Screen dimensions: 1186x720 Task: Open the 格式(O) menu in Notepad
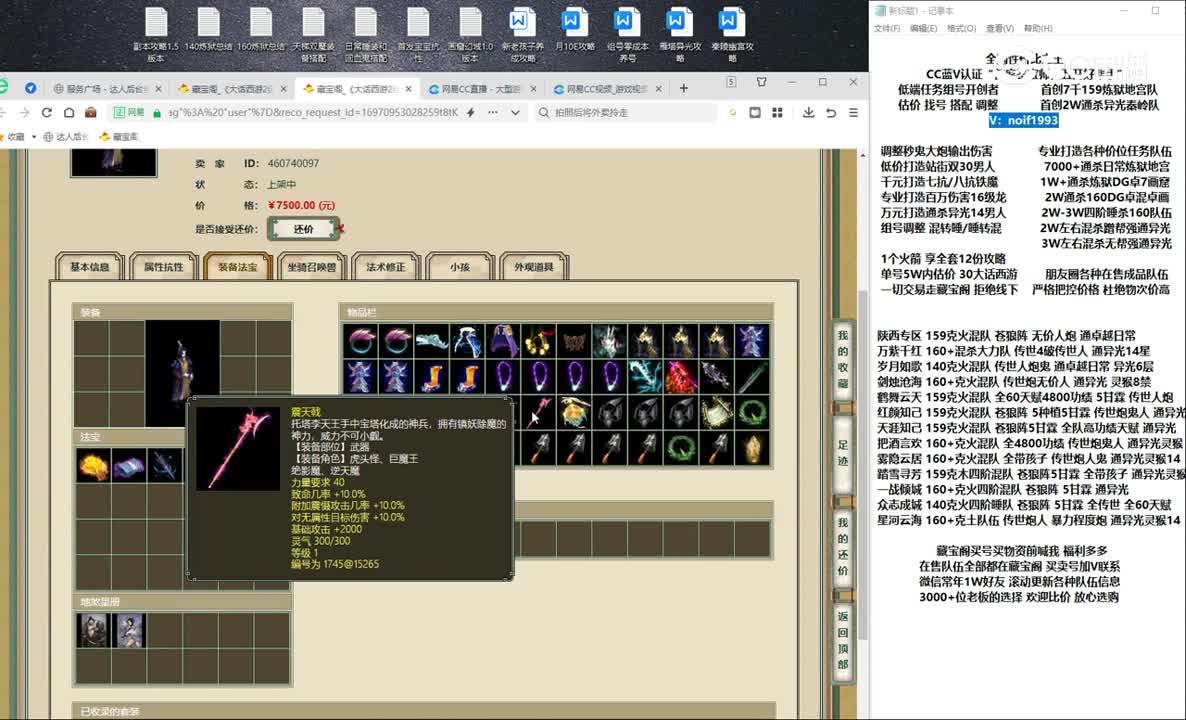tap(961, 28)
